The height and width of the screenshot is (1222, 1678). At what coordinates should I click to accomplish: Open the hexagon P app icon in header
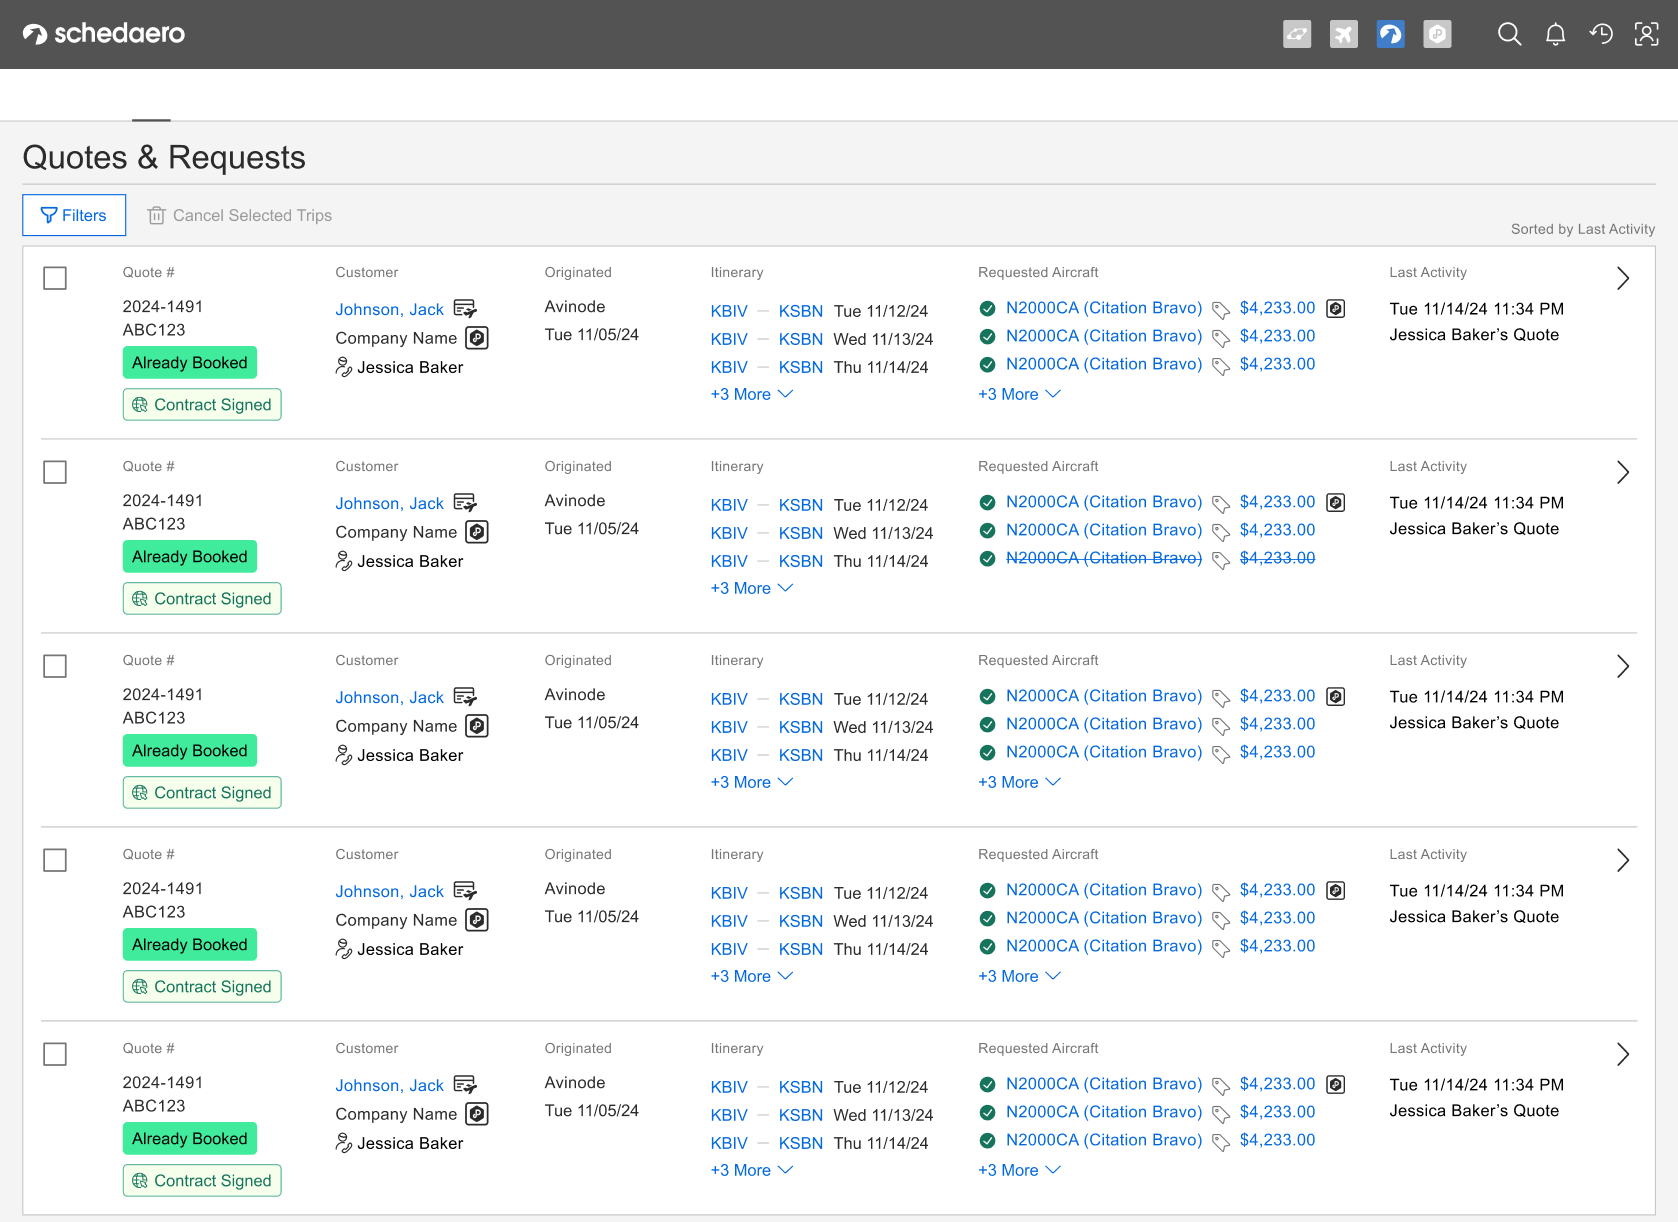[x=1437, y=34]
